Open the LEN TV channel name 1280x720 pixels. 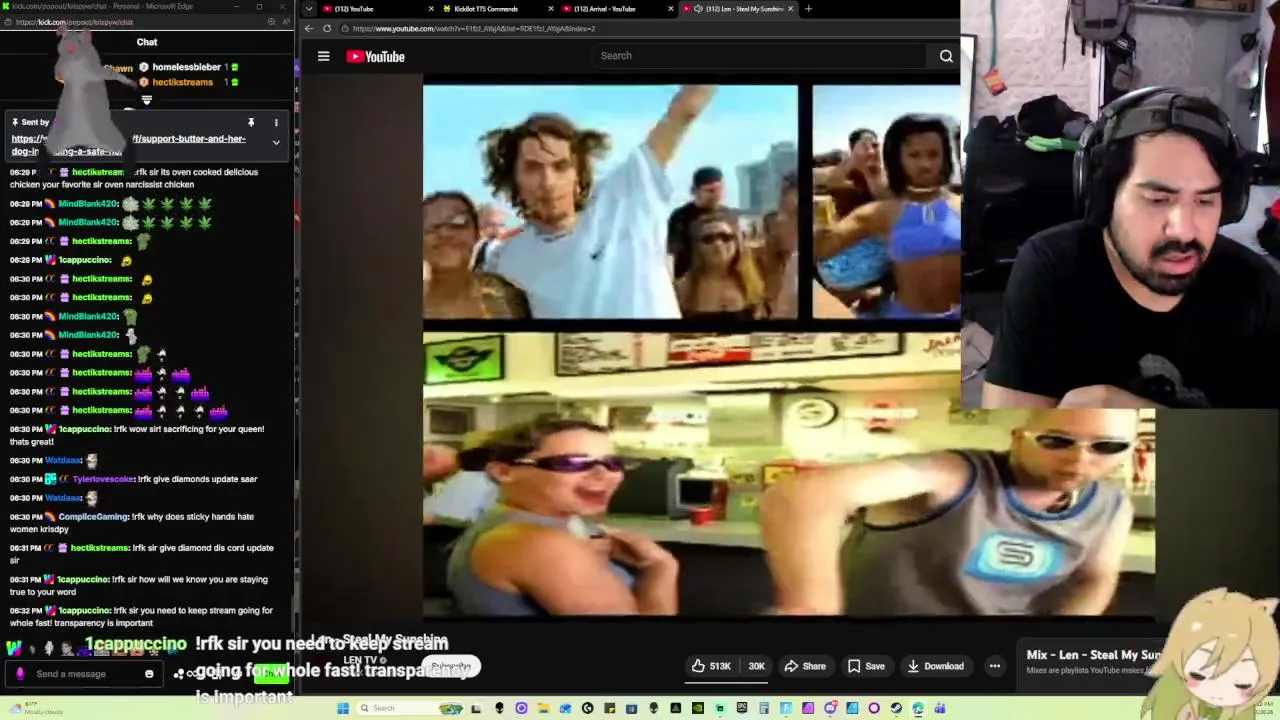[x=361, y=659]
